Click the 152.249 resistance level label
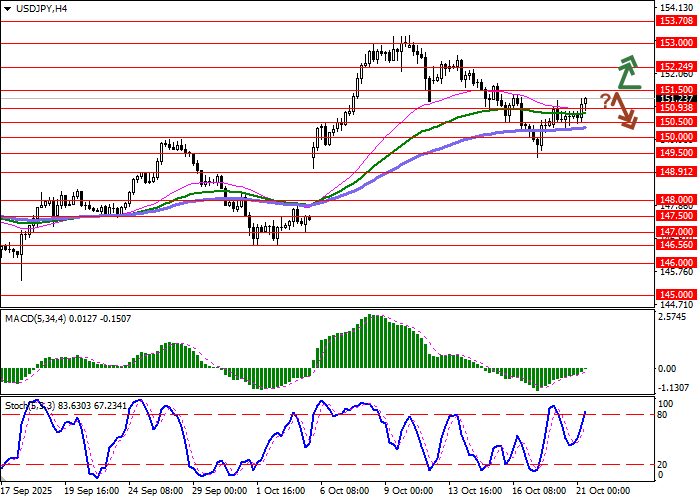 point(676,66)
